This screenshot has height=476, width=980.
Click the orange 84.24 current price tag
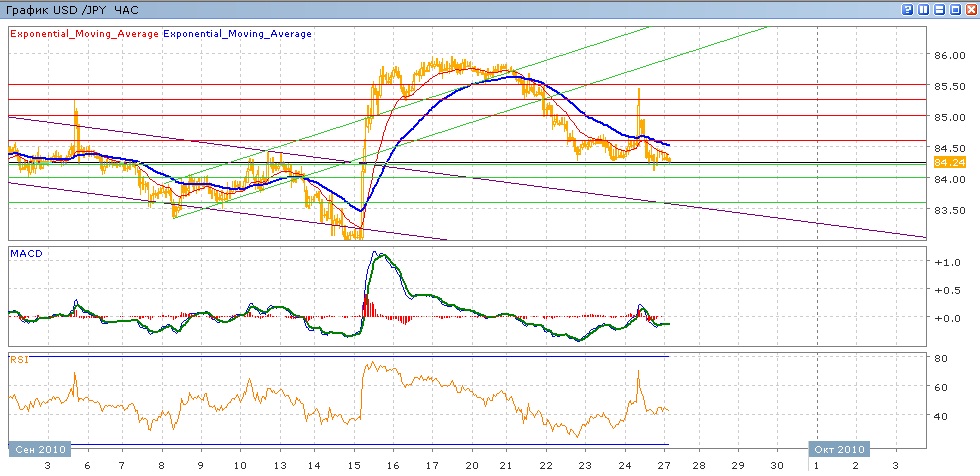tap(947, 161)
